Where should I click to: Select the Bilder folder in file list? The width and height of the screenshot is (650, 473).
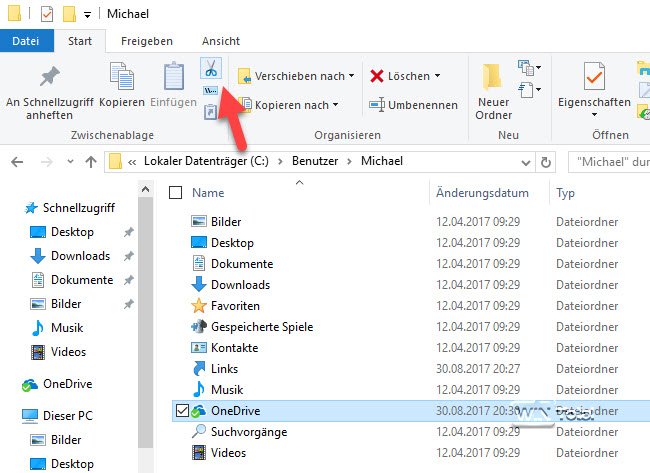226,221
